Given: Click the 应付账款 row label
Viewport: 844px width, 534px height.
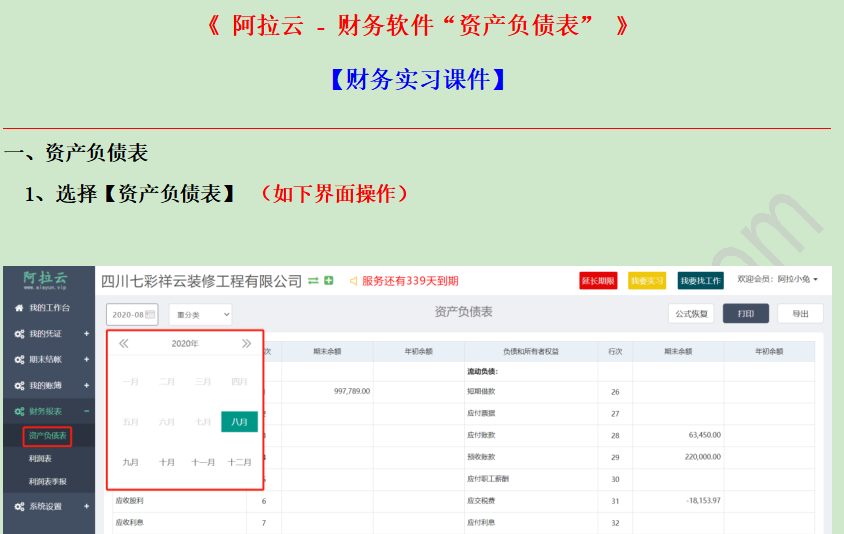Looking at the screenshot, I should point(481,435).
